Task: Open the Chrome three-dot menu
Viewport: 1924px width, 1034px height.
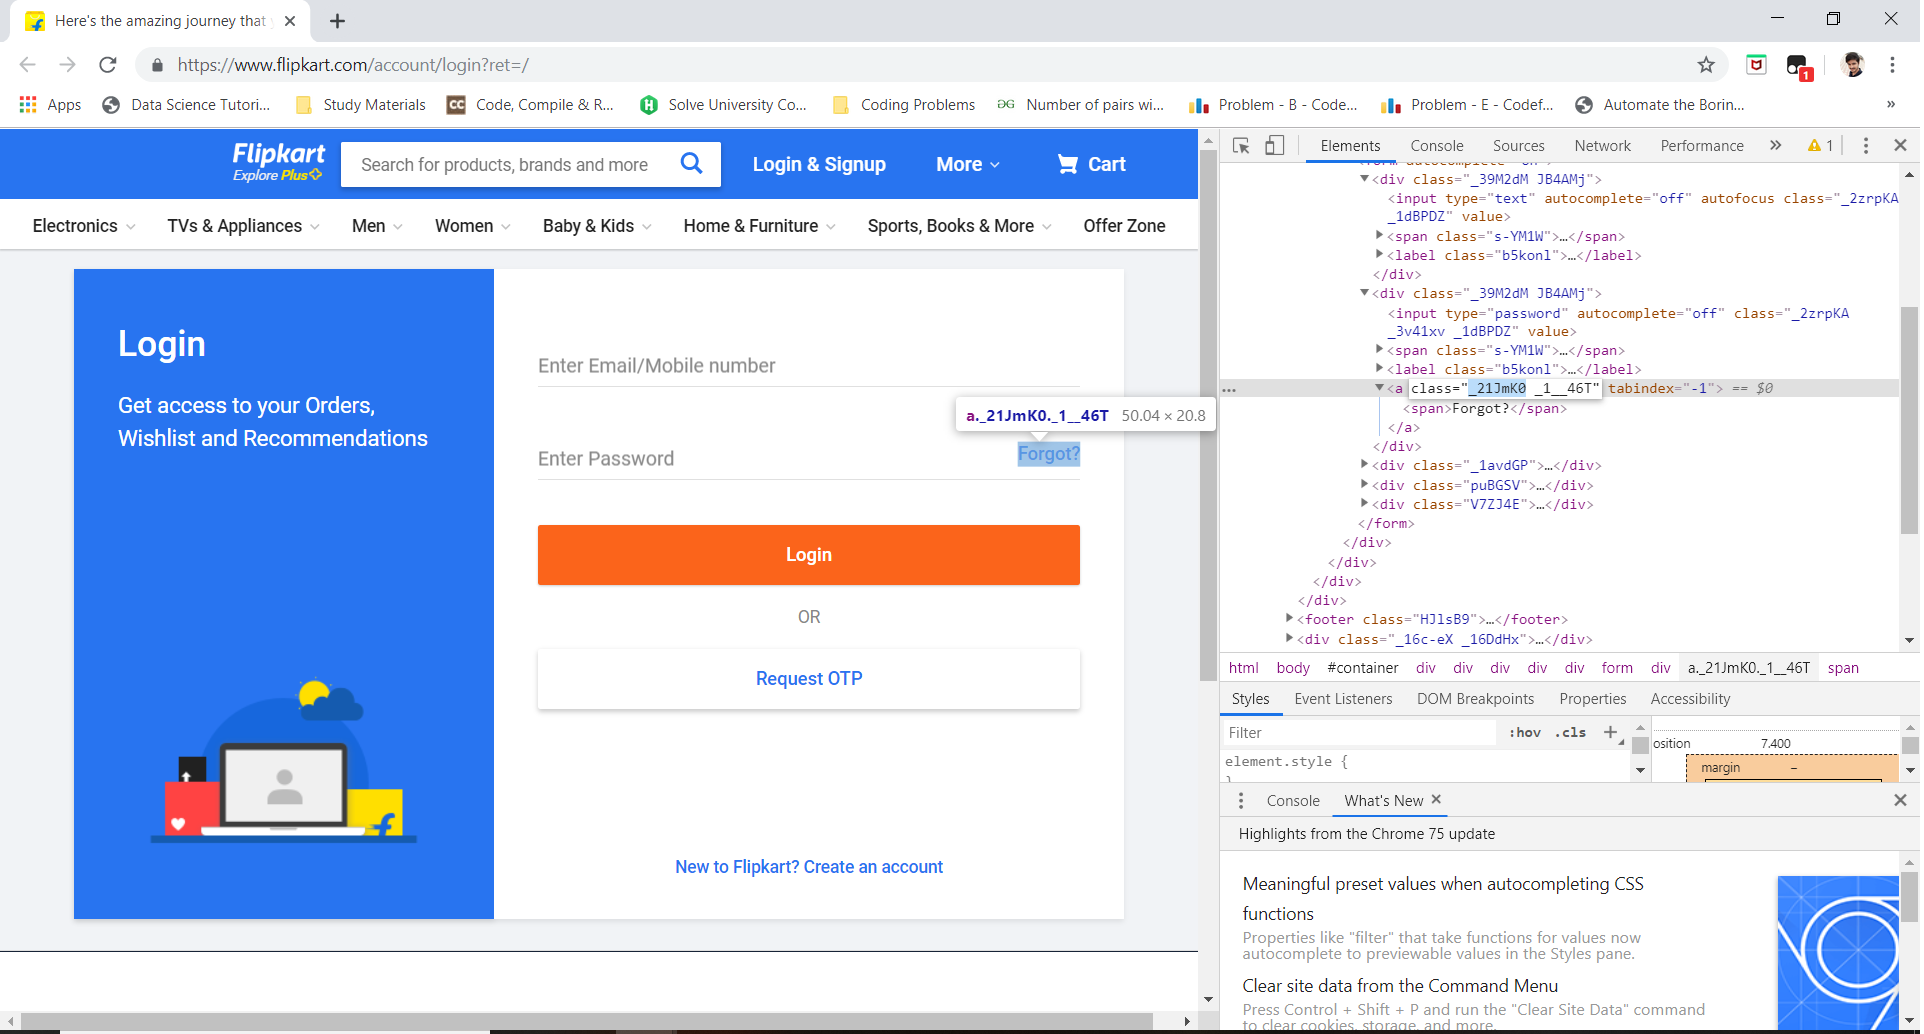Action: point(1892,65)
